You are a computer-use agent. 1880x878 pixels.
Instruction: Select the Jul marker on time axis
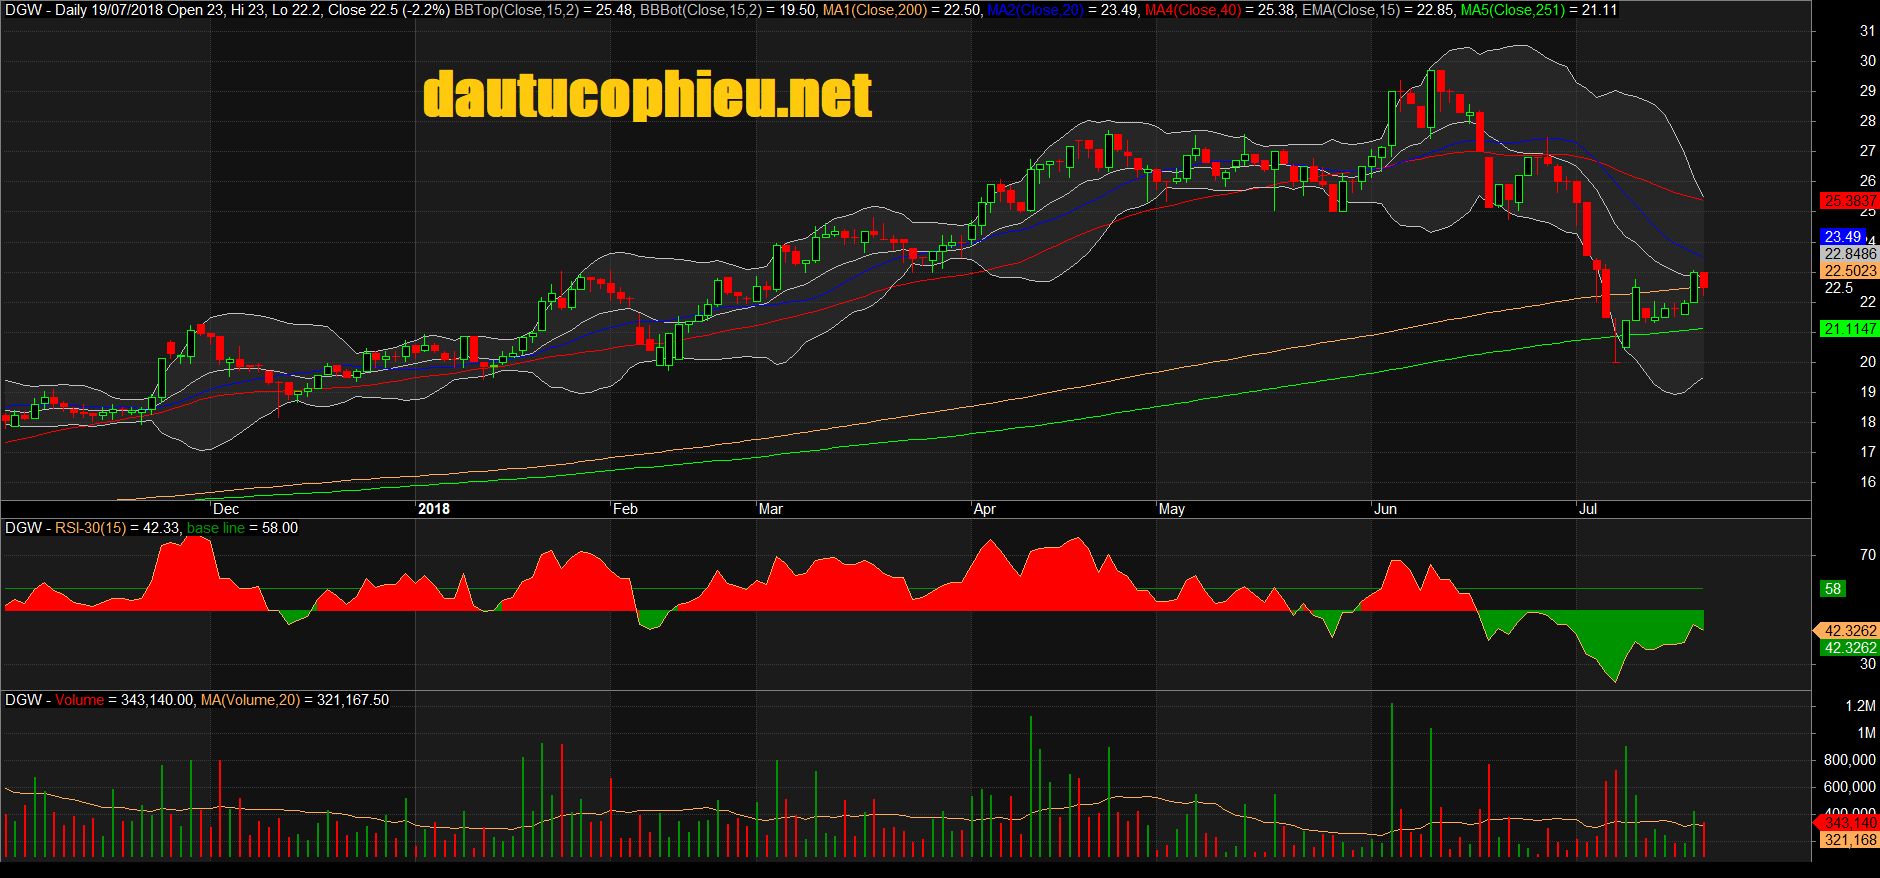click(x=1588, y=509)
